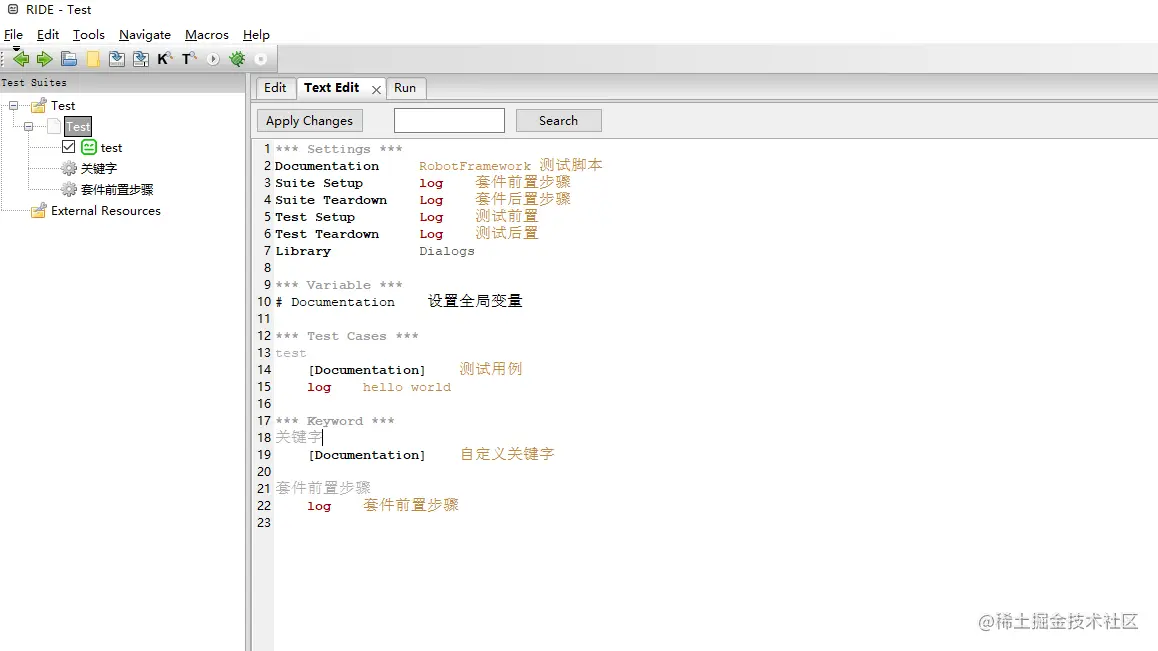This screenshot has width=1158, height=651.
Task: Switch to the Edit tab
Action: pos(275,88)
